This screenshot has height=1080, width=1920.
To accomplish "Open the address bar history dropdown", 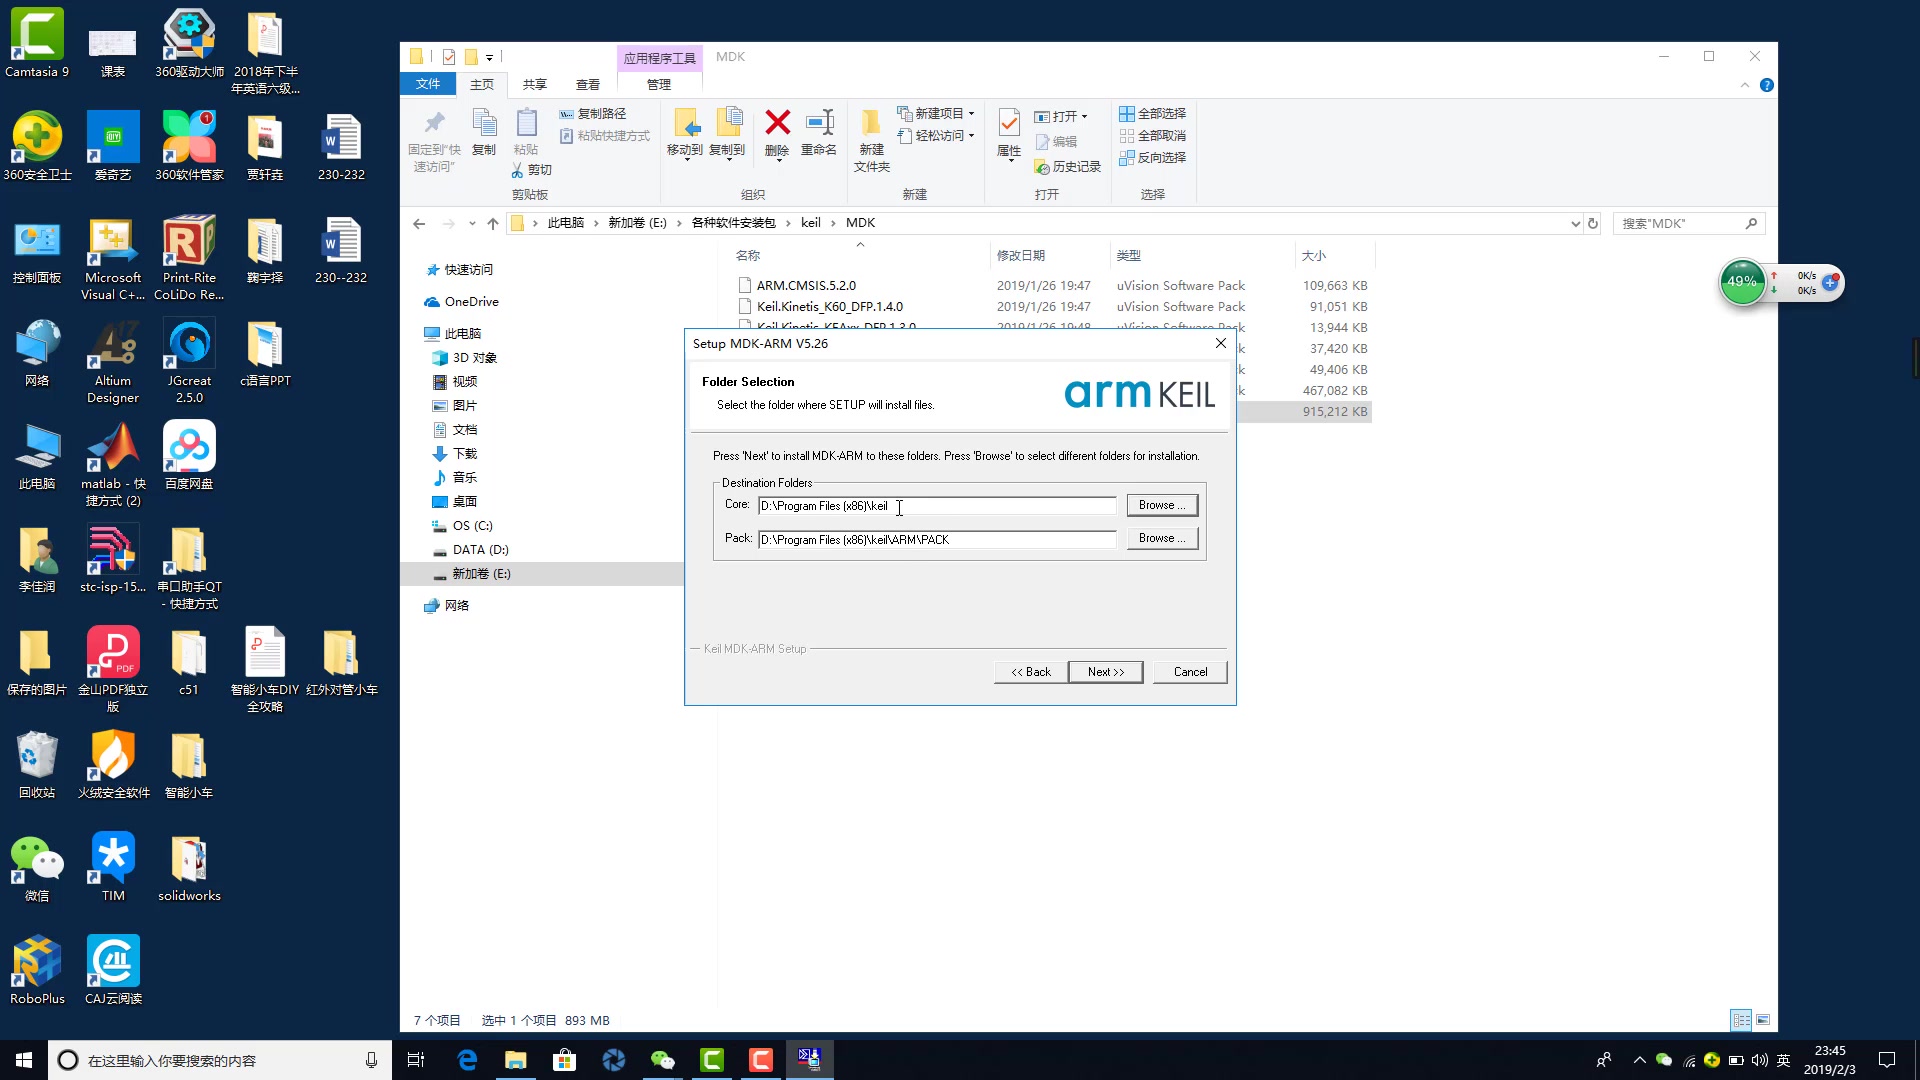I will point(1575,223).
